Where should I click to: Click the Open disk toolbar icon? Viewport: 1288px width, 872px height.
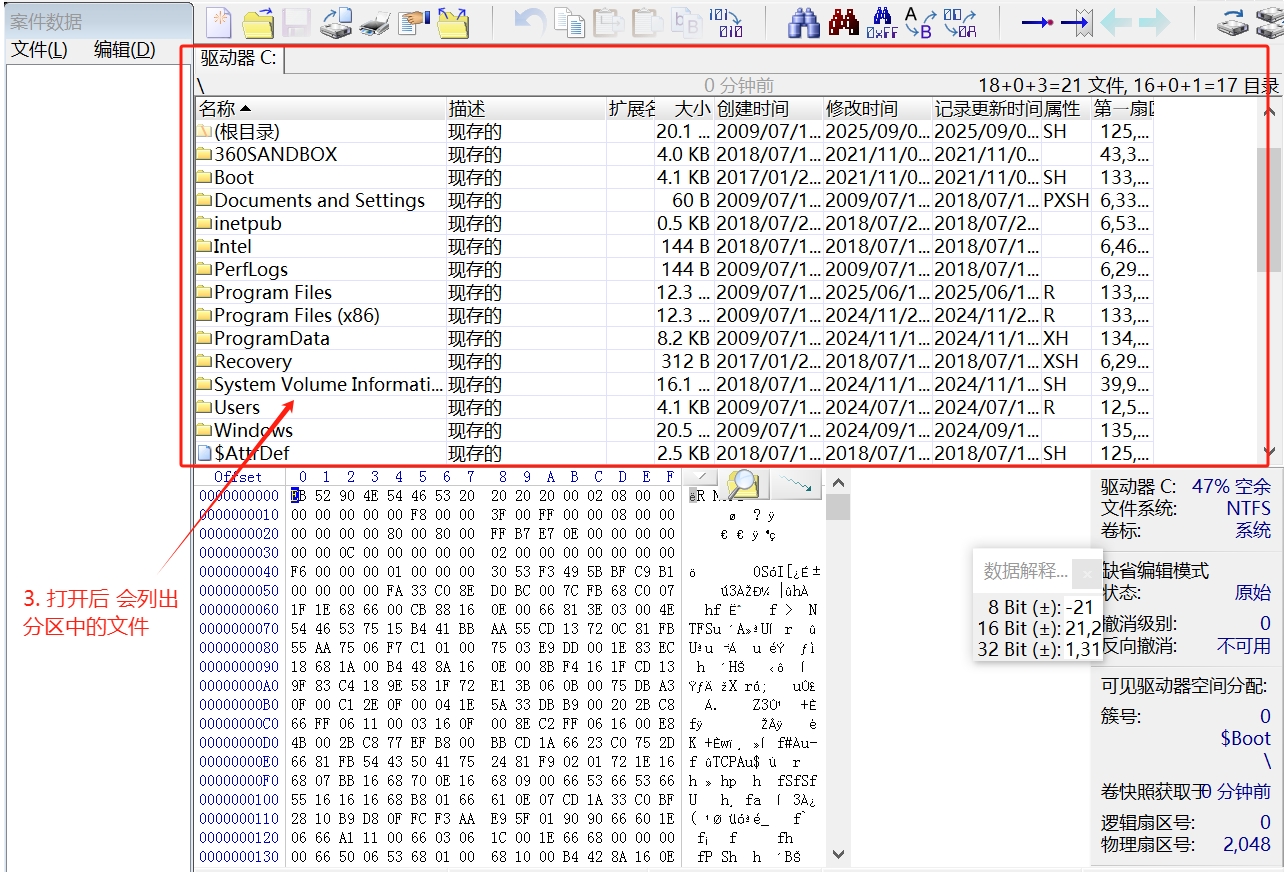[336, 22]
